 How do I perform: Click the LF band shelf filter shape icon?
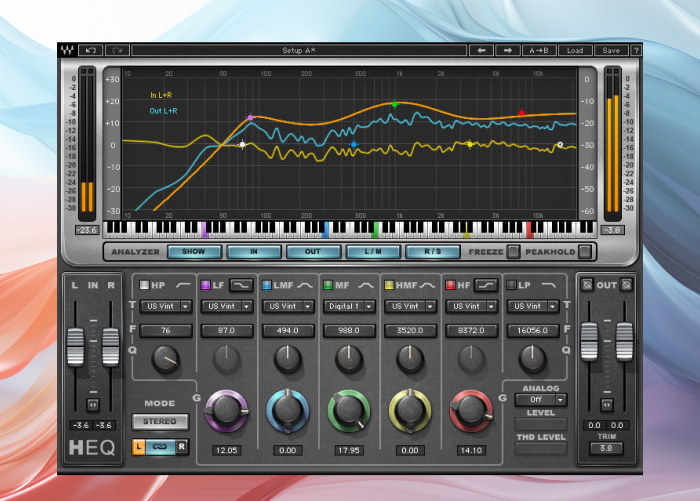242,285
